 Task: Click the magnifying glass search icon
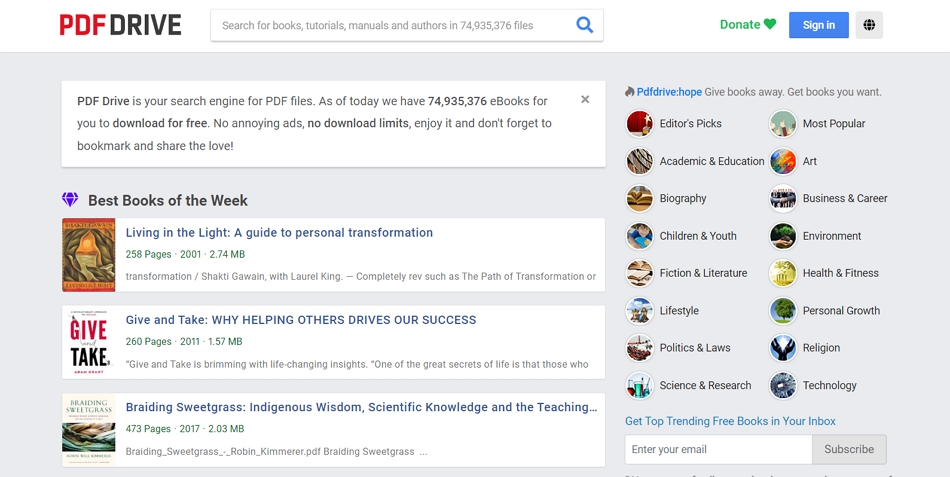tap(585, 25)
